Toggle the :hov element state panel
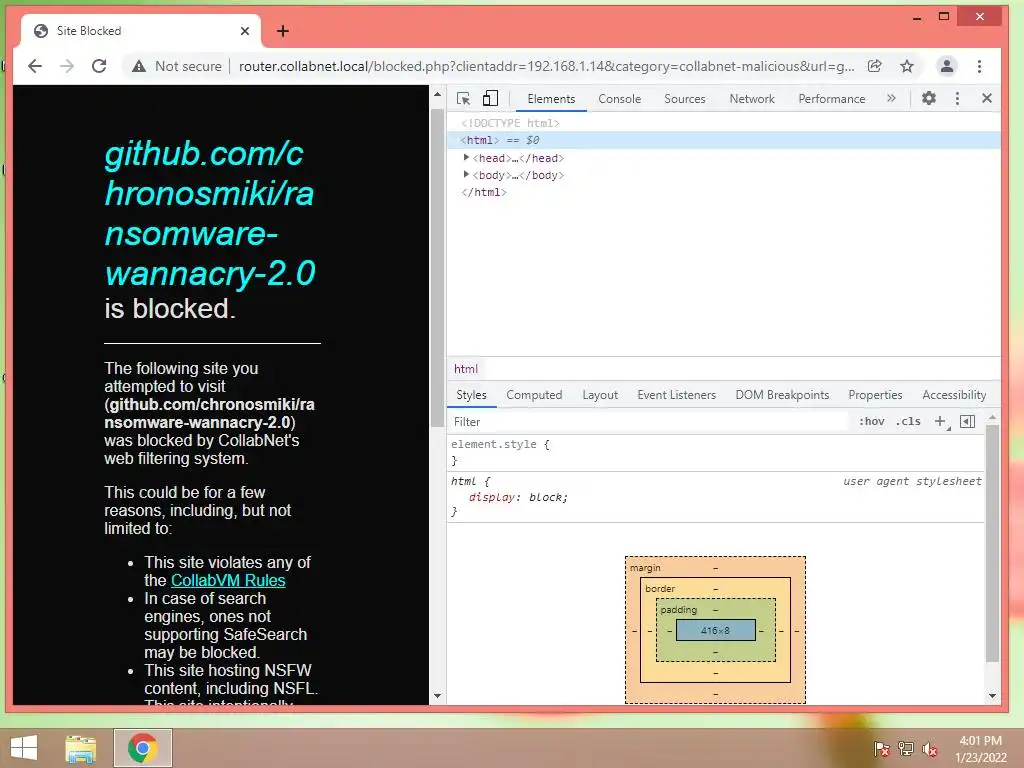 click(871, 422)
